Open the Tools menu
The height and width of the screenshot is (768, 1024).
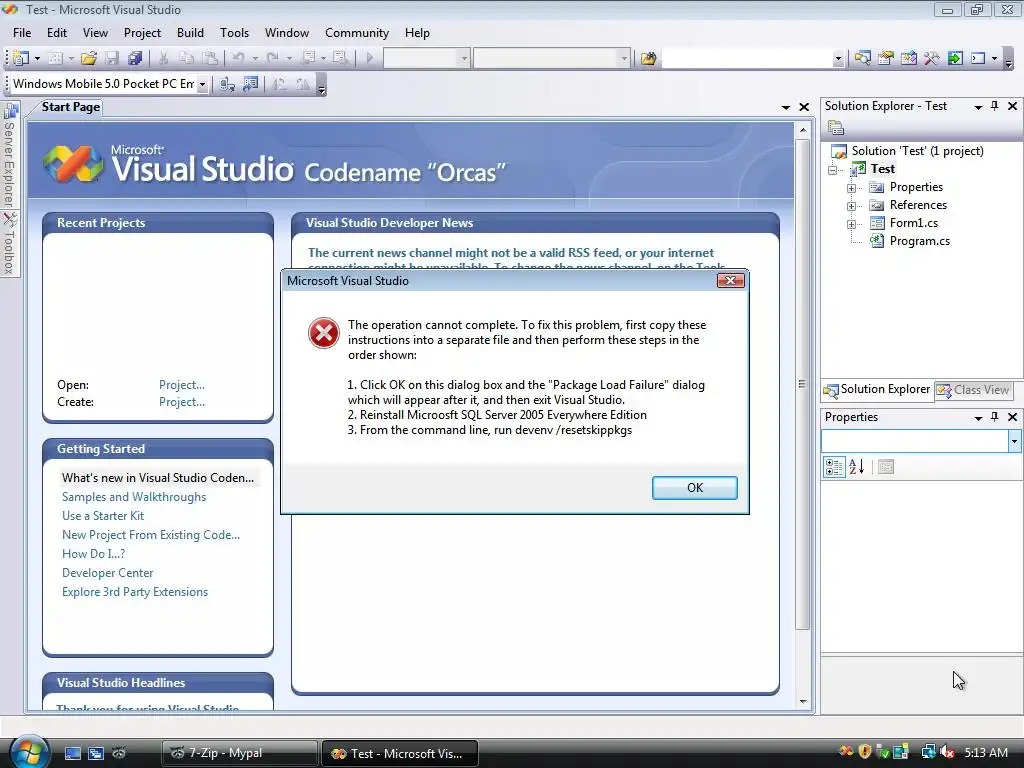(x=234, y=33)
